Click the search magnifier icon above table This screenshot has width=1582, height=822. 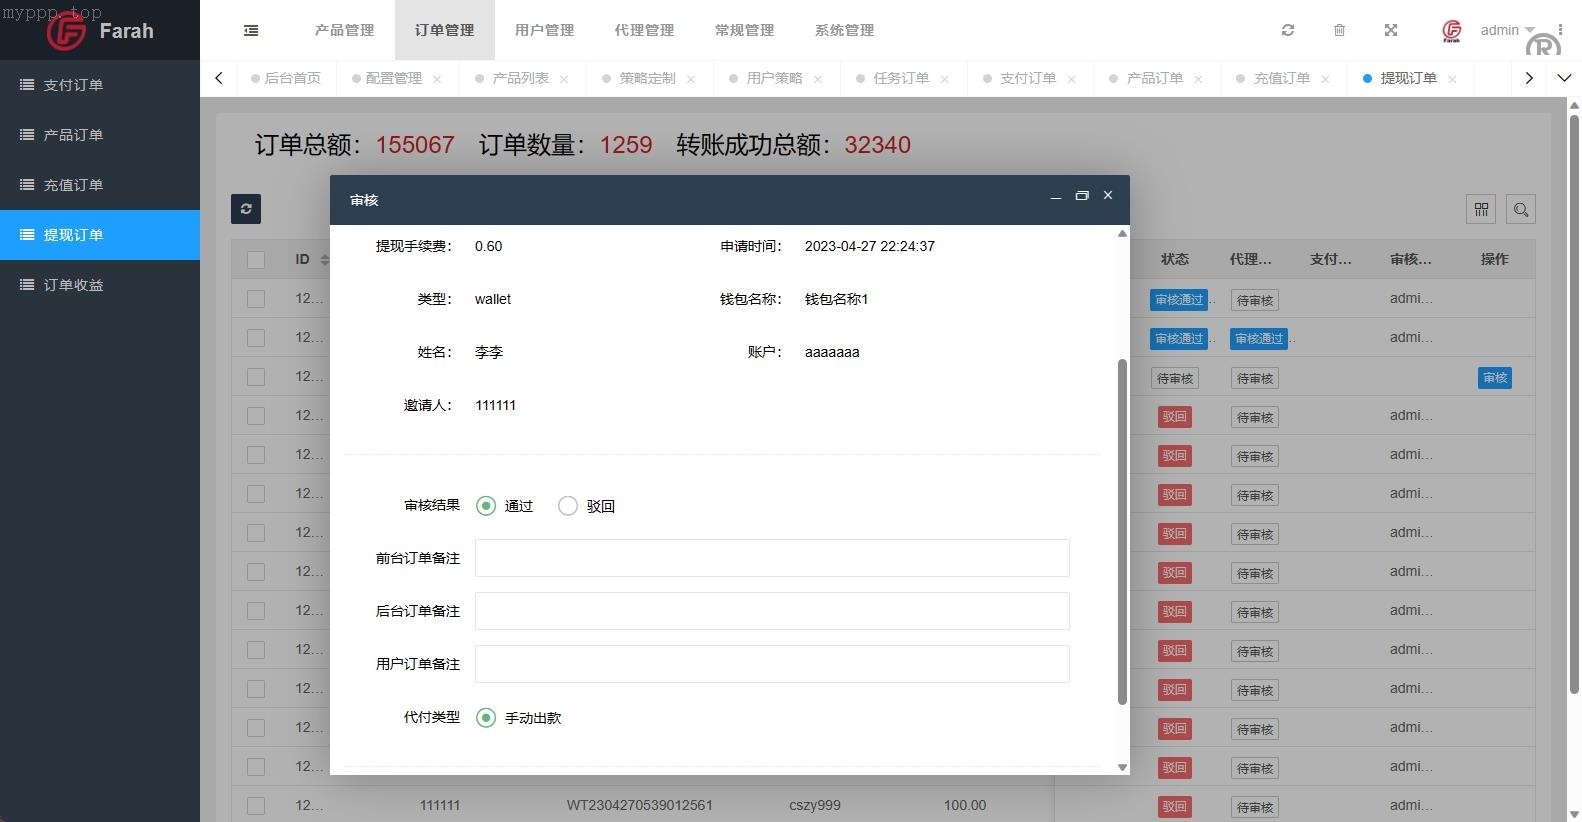[x=1520, y=209]
